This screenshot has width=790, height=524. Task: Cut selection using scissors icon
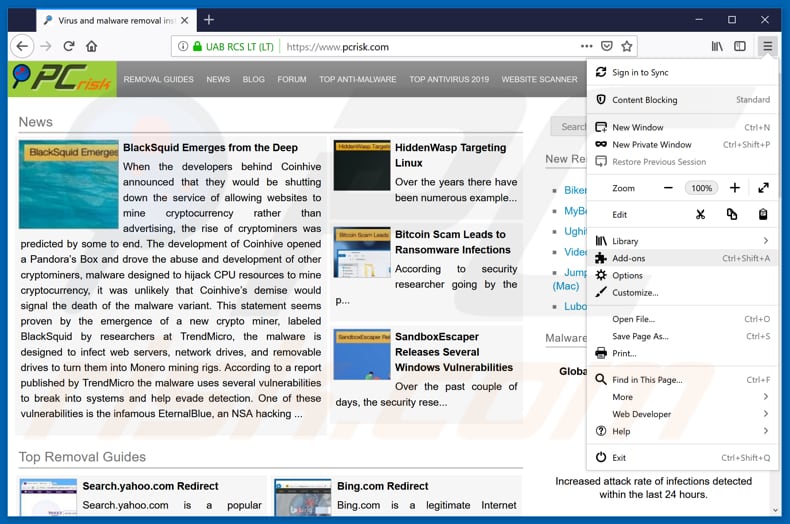point(700,215)
